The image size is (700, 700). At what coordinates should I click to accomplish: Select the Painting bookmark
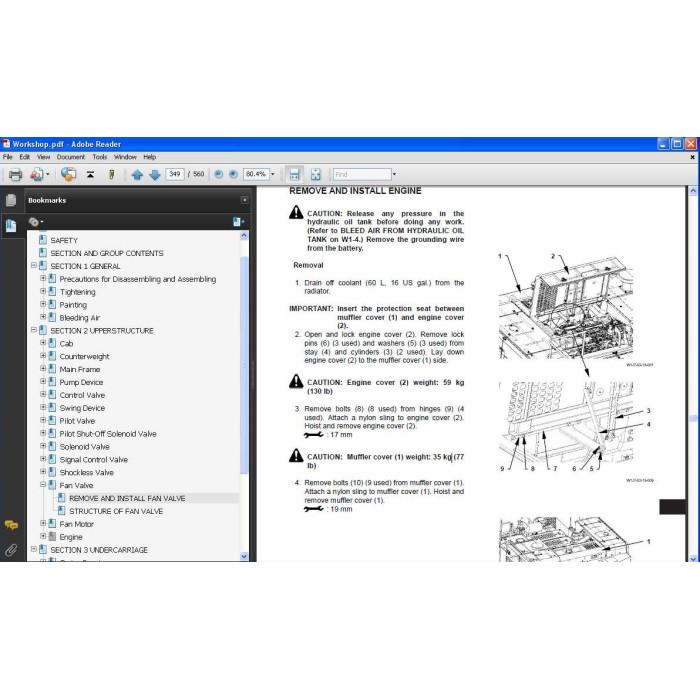(73, 305)
